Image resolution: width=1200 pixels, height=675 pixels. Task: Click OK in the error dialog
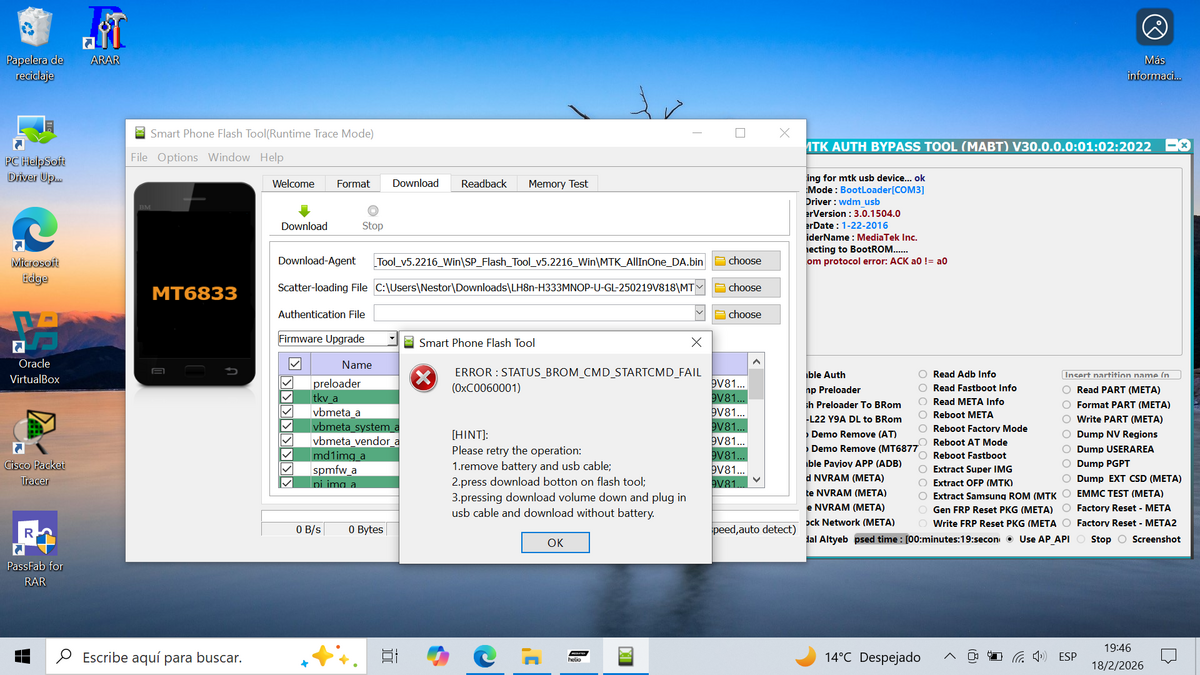click(x=555, y=542)
